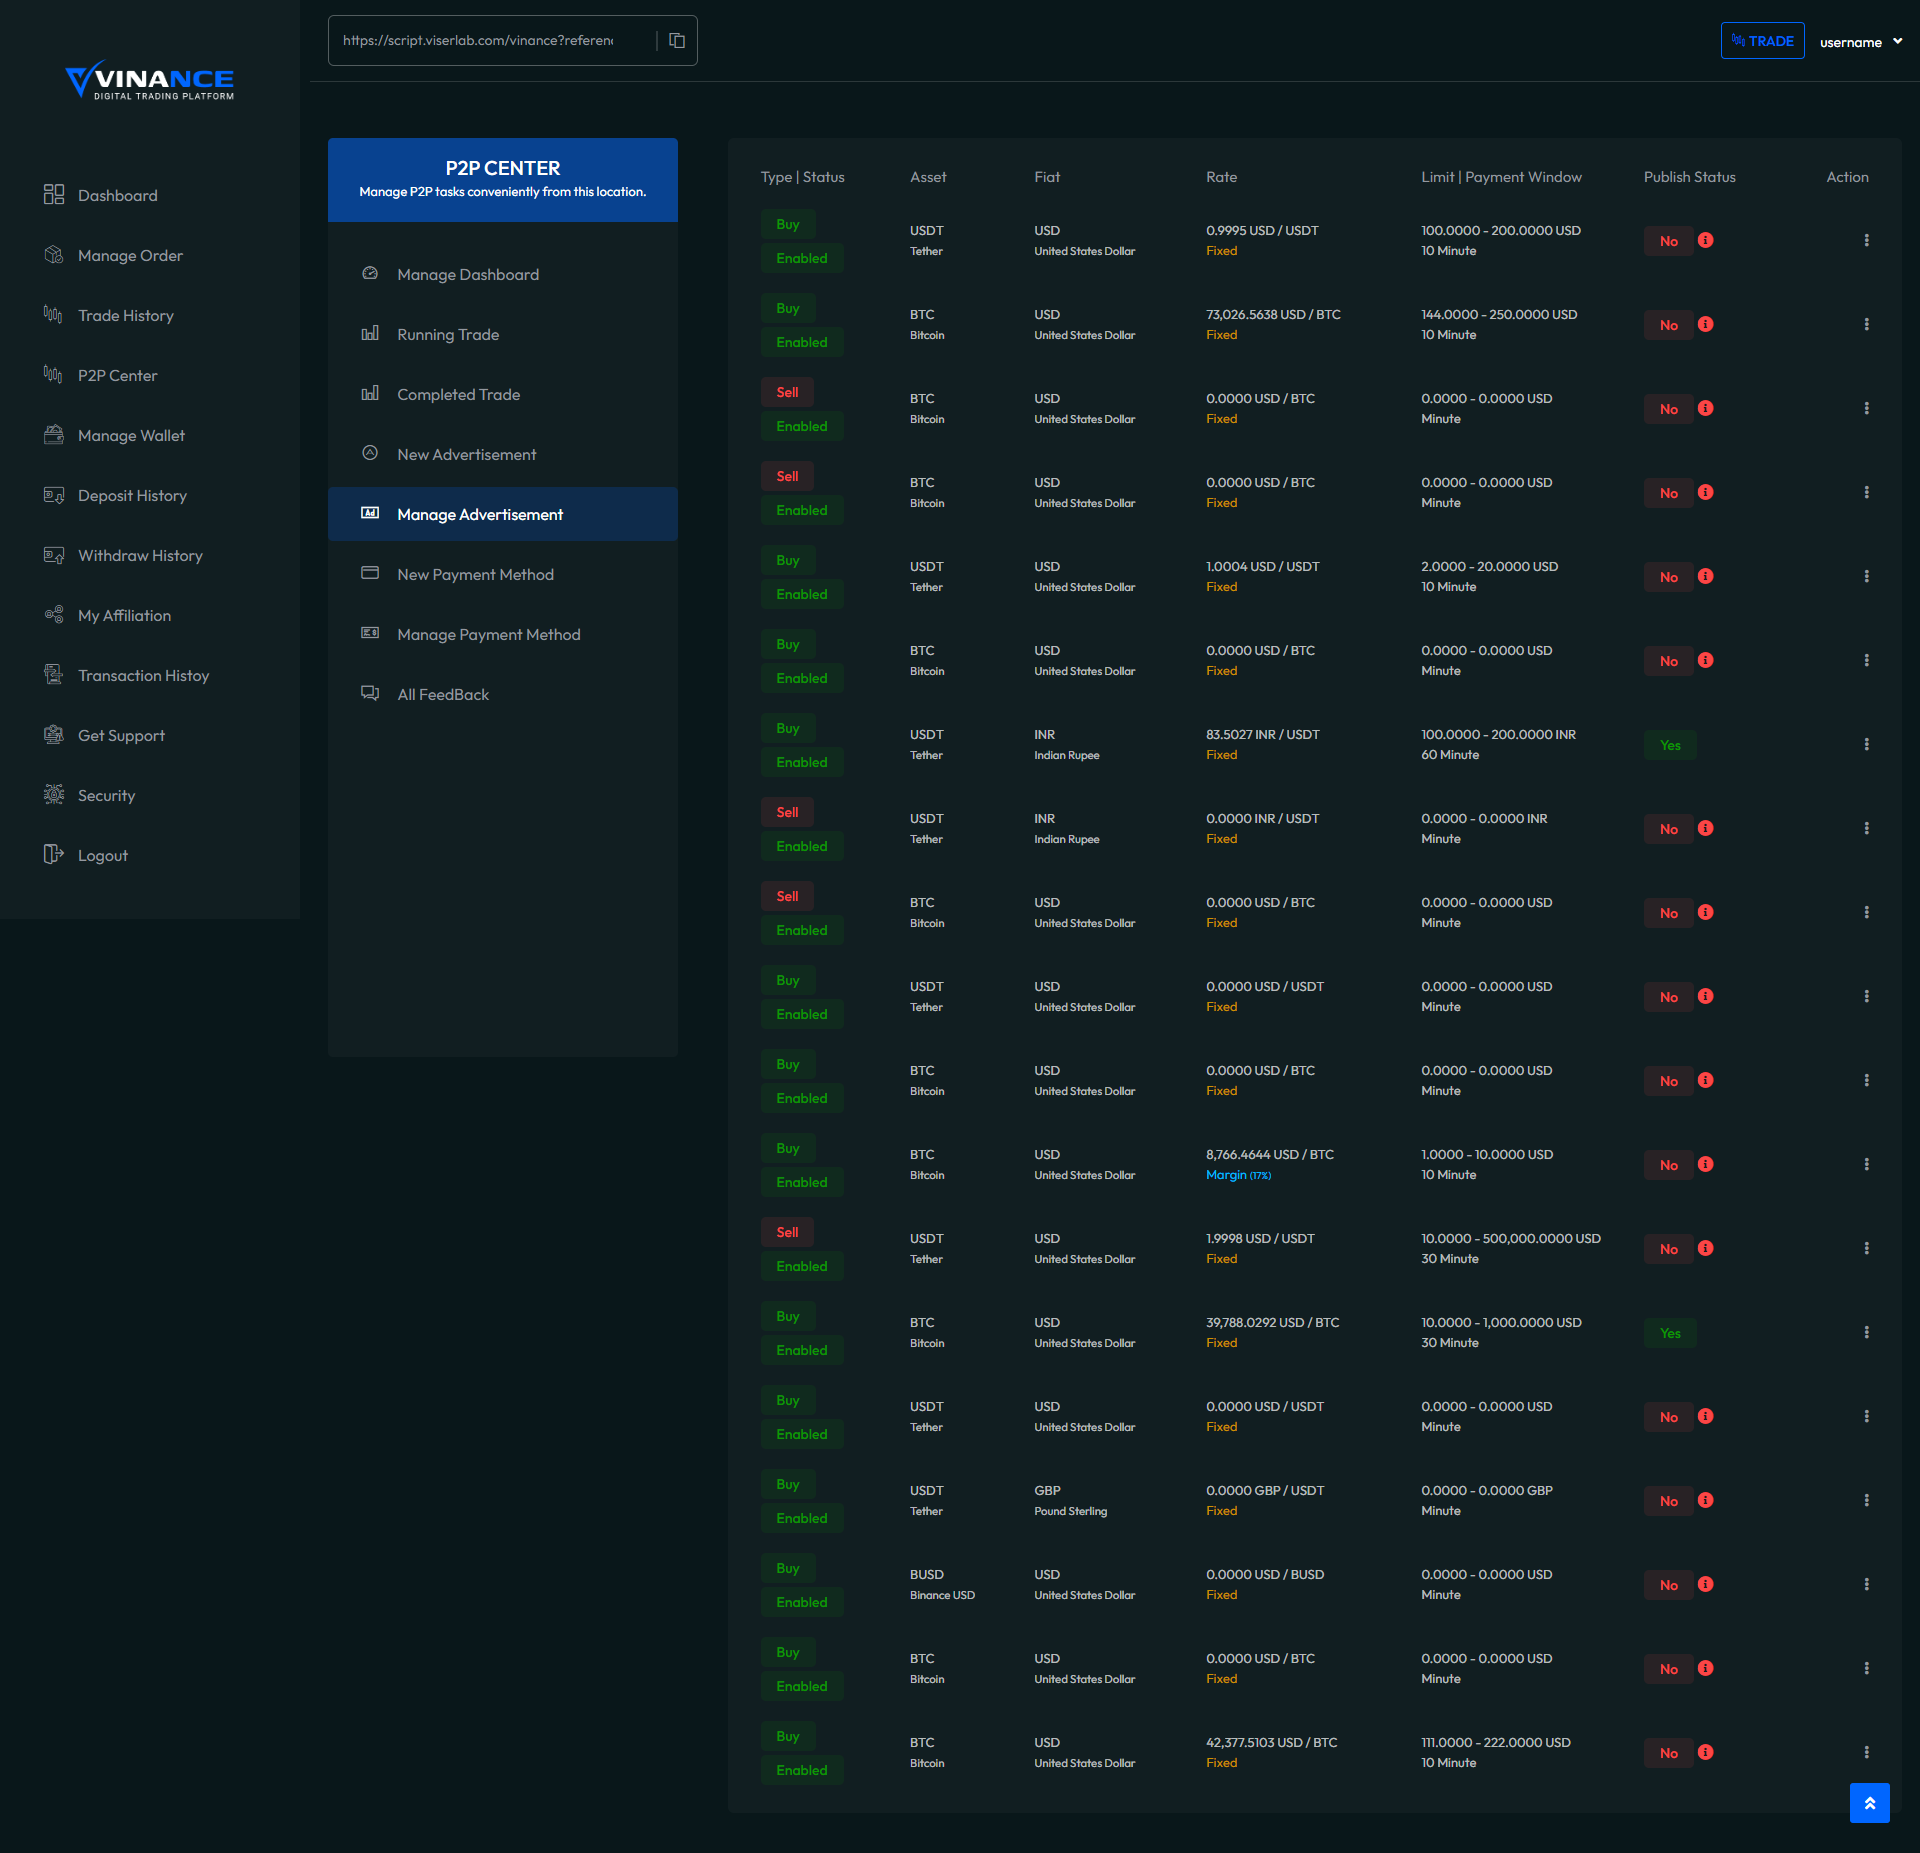Open the username dropdown menu
Viewport: 1920px width, 1853px height.
[x=1860, y=42]
